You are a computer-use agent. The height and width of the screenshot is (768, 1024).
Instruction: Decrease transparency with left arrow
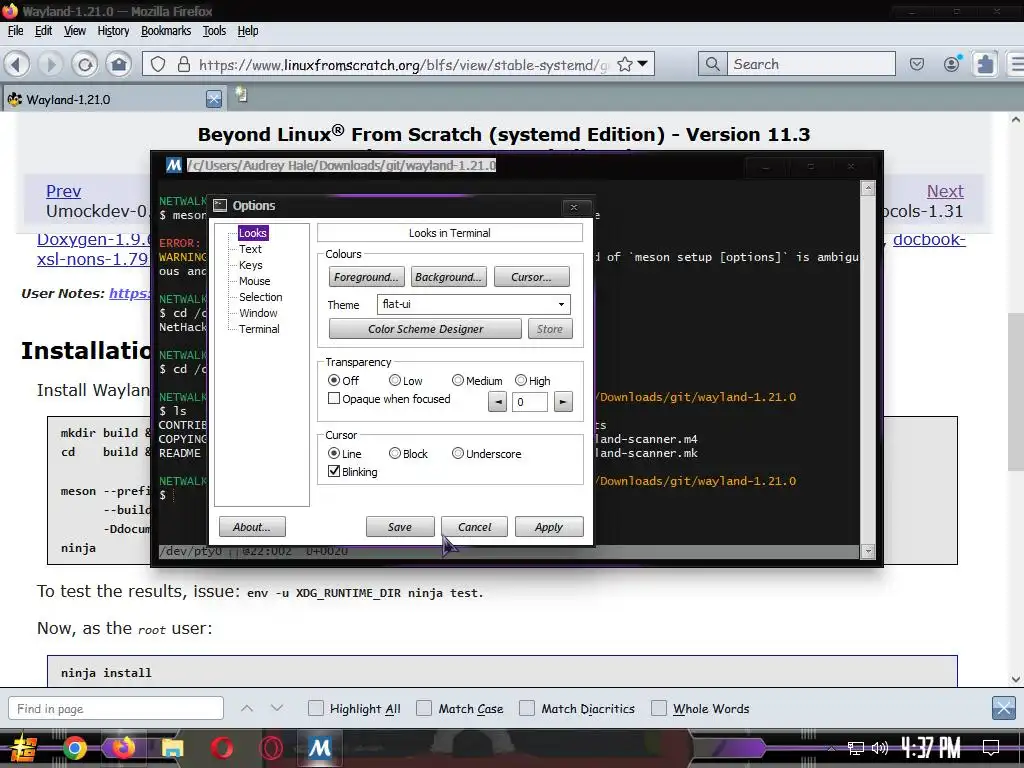point(498,402)
